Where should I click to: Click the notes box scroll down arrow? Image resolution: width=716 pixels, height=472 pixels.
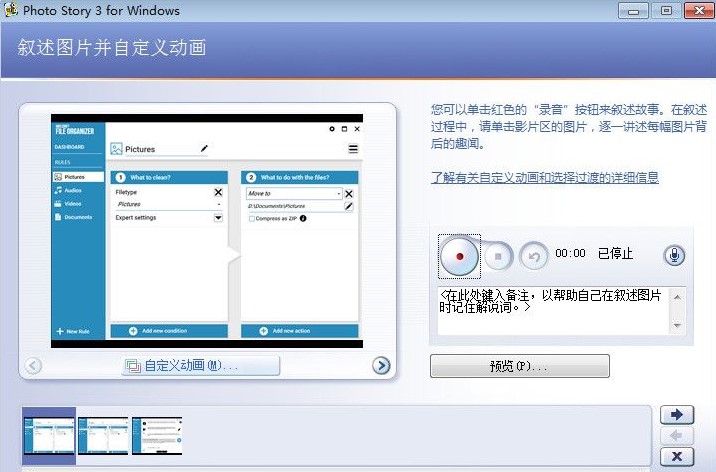pos(677,325)
